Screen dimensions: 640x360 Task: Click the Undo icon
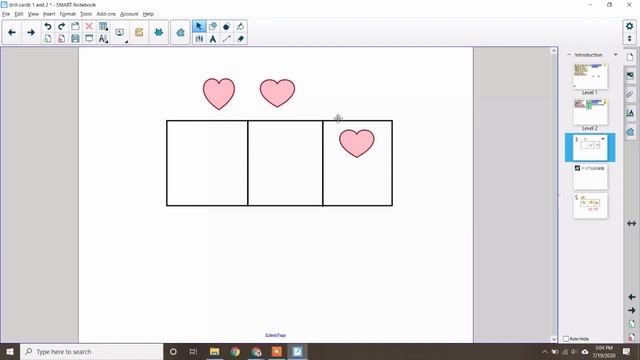(48, 27)
